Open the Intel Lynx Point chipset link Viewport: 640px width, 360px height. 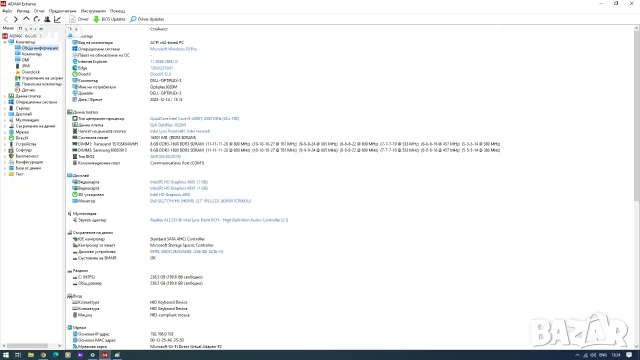[180, 131]
